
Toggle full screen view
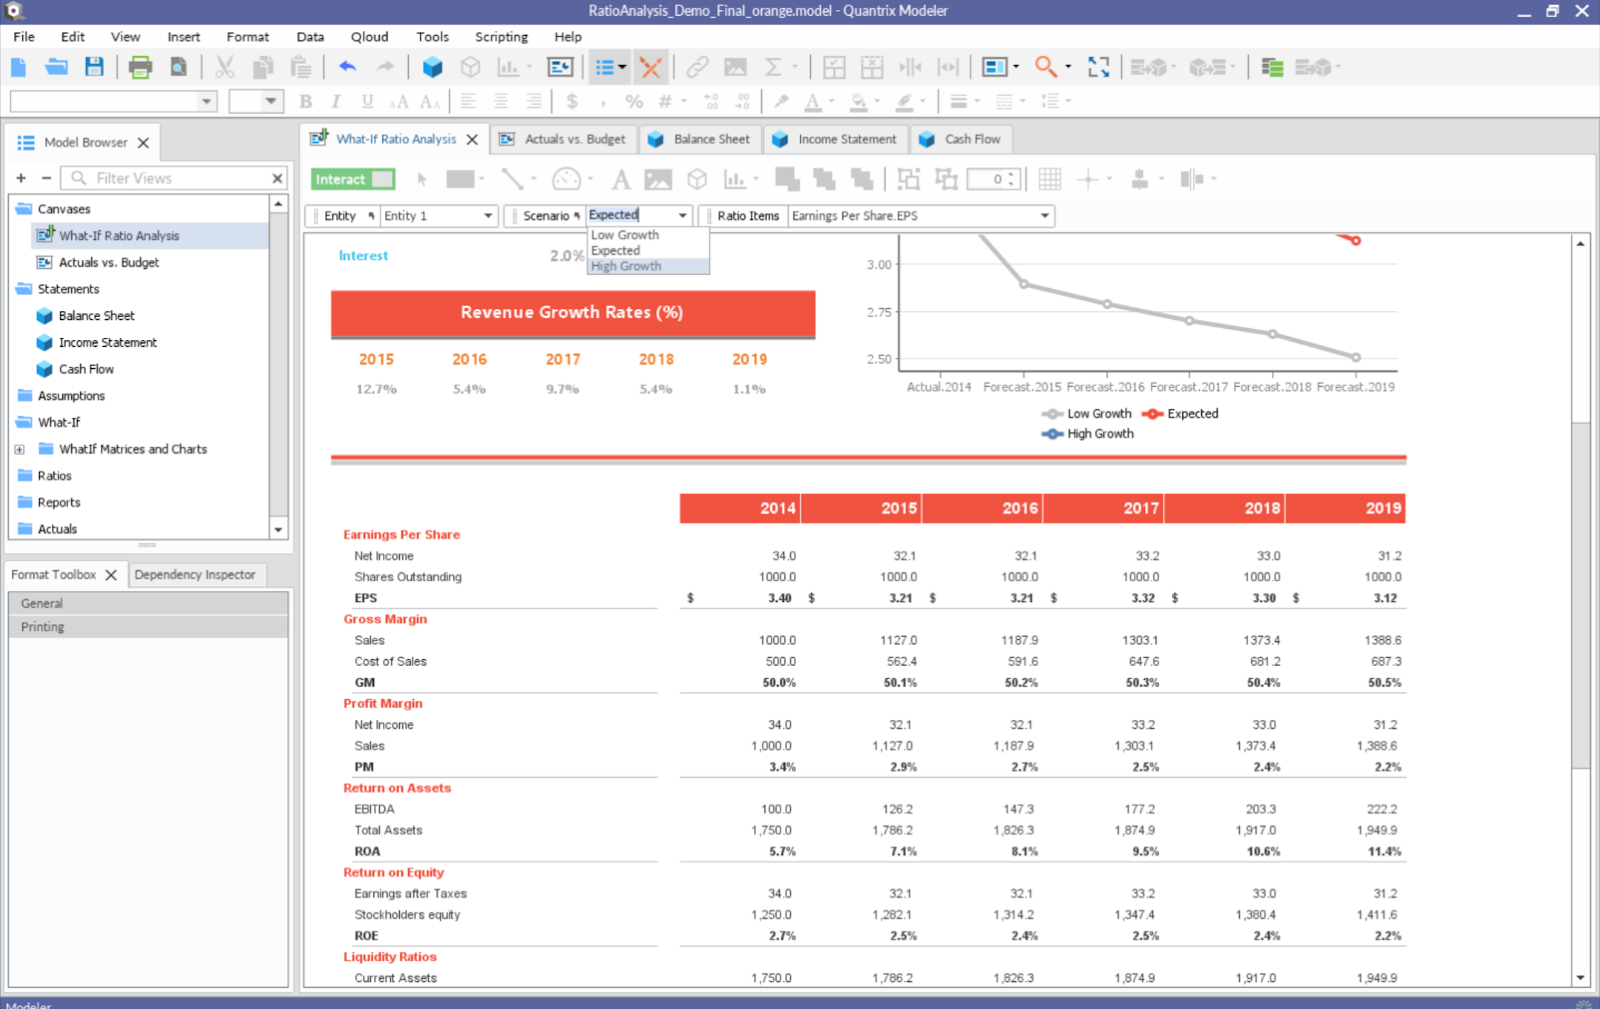1099,67
